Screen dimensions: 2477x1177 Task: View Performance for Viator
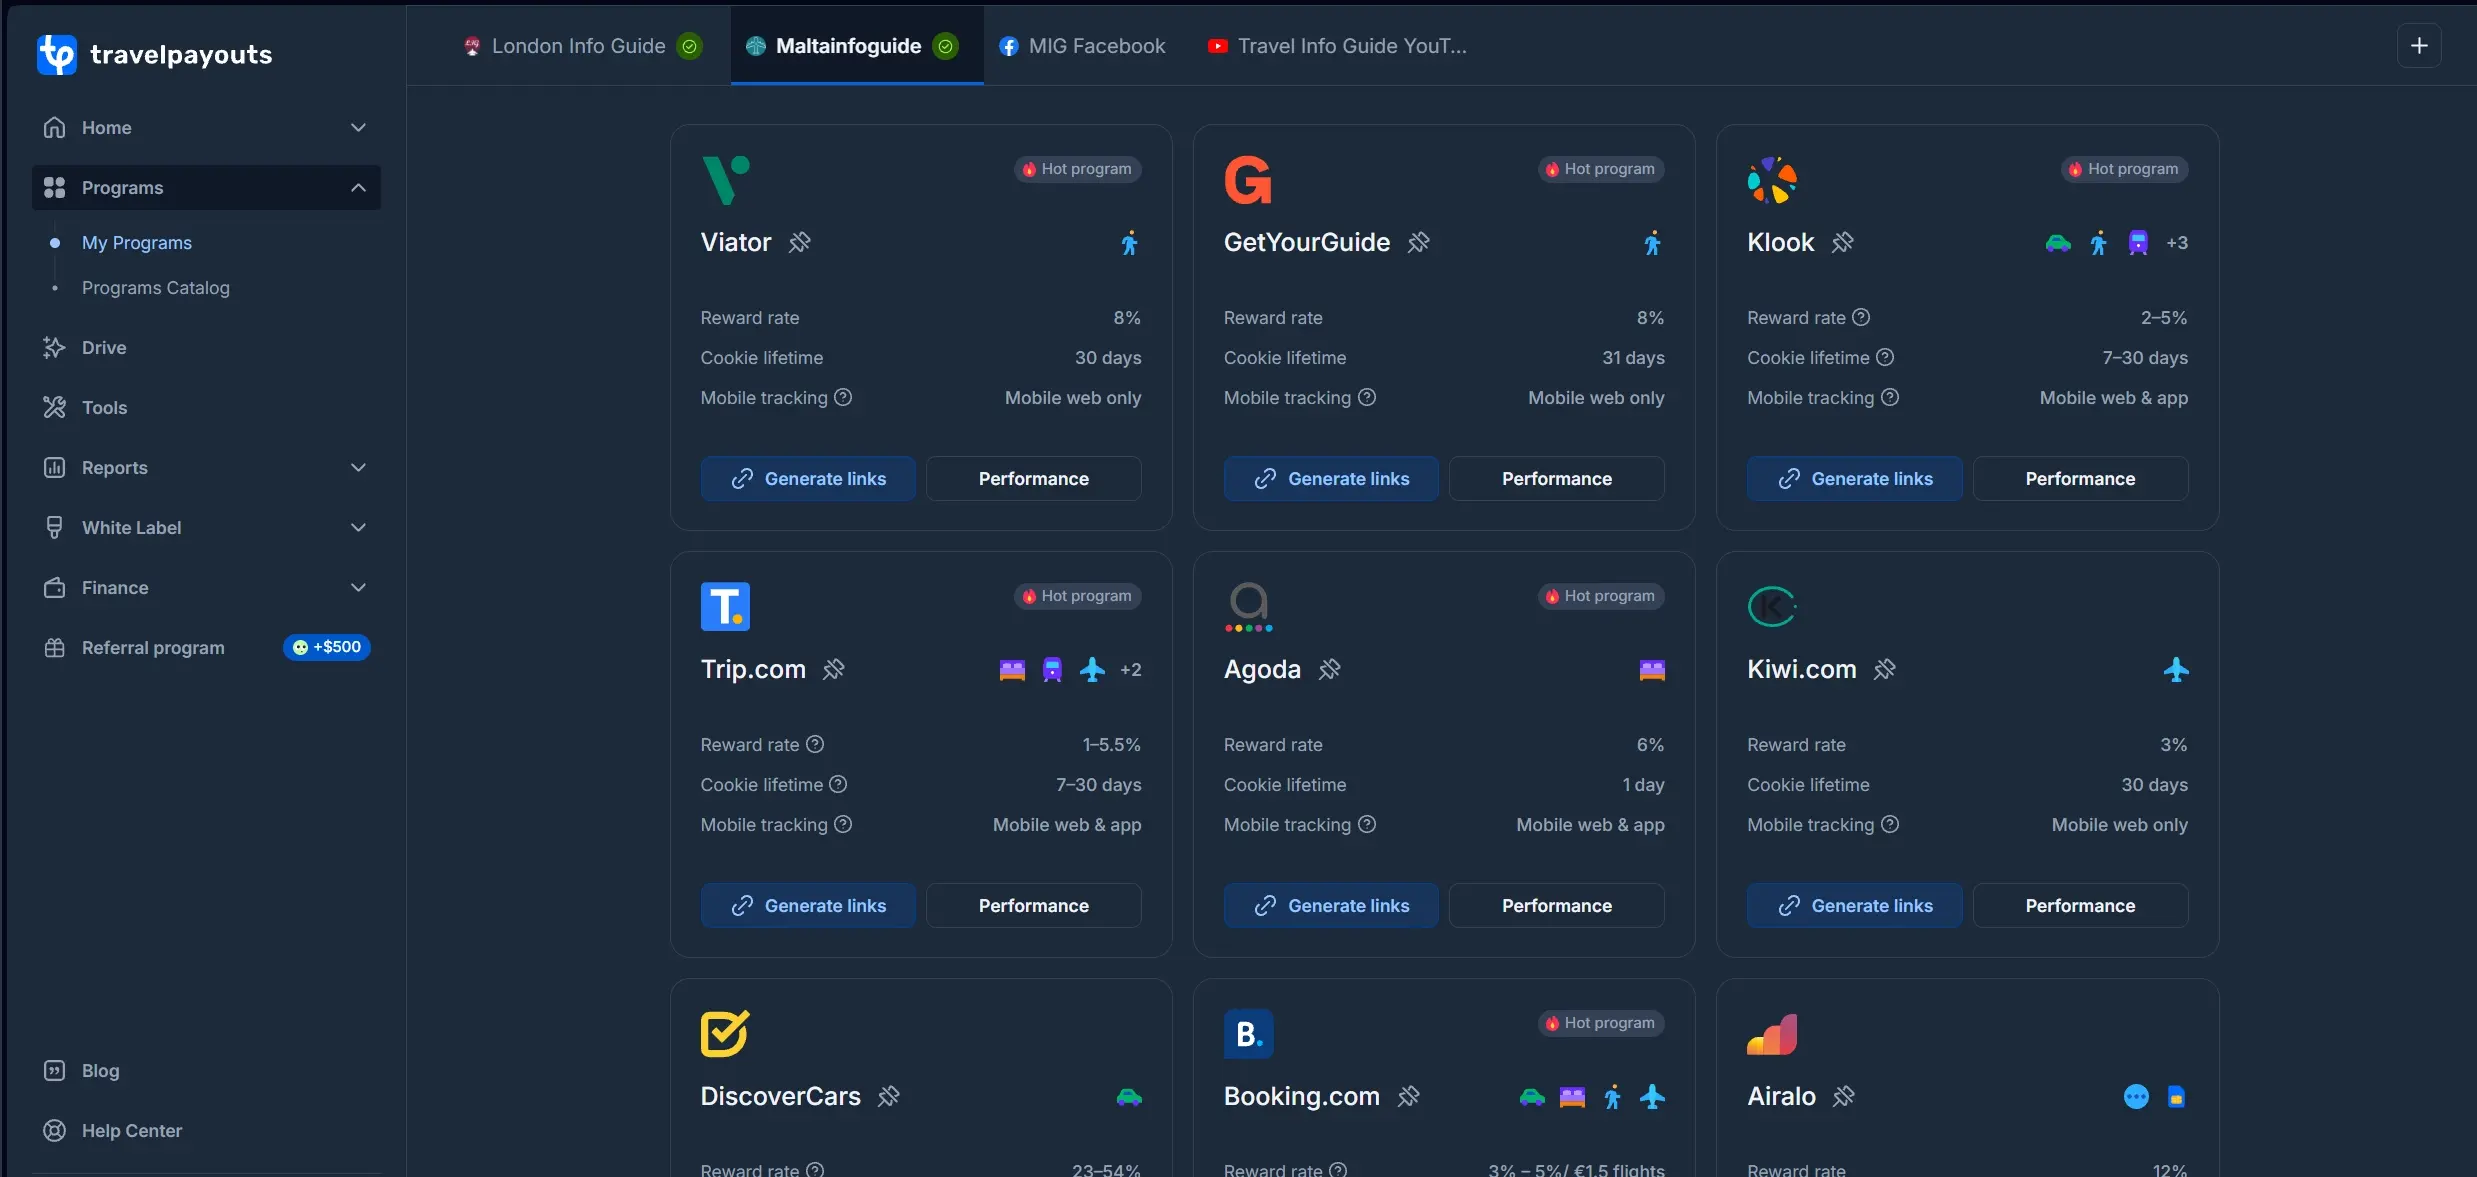pyautogui.click(x=1034, y=479)
